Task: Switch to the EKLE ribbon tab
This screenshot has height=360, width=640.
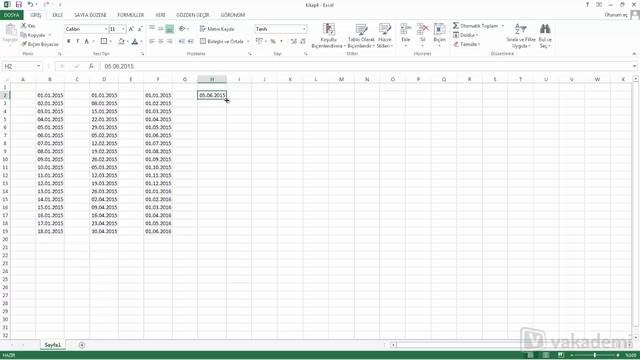Action: (57, 15)
